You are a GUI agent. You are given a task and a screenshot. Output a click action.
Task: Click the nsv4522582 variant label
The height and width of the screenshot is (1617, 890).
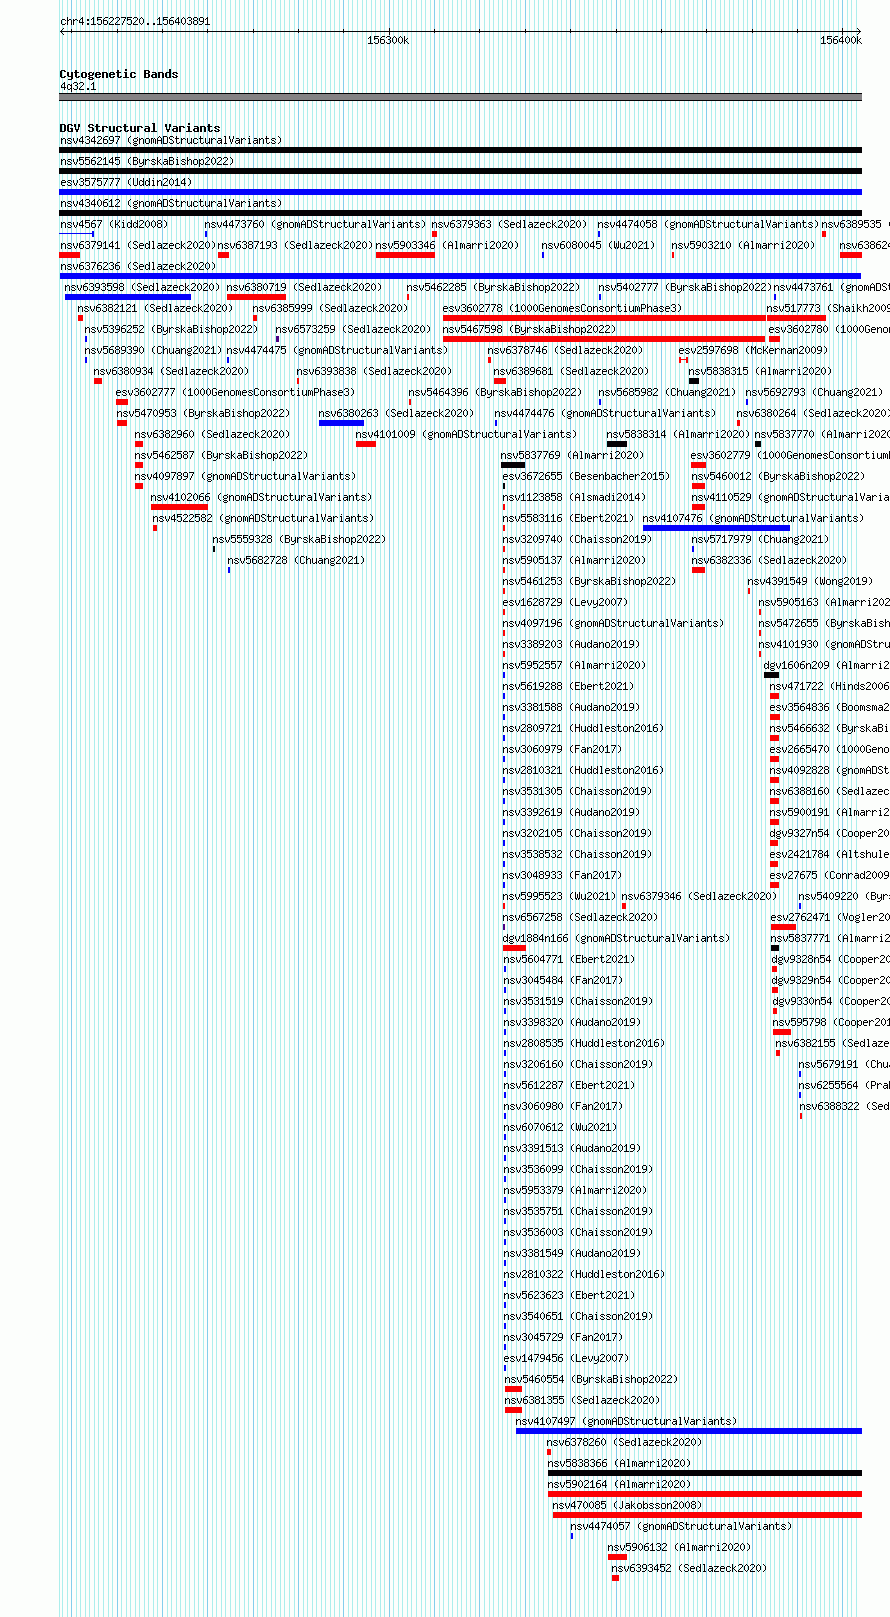[264, 518]
